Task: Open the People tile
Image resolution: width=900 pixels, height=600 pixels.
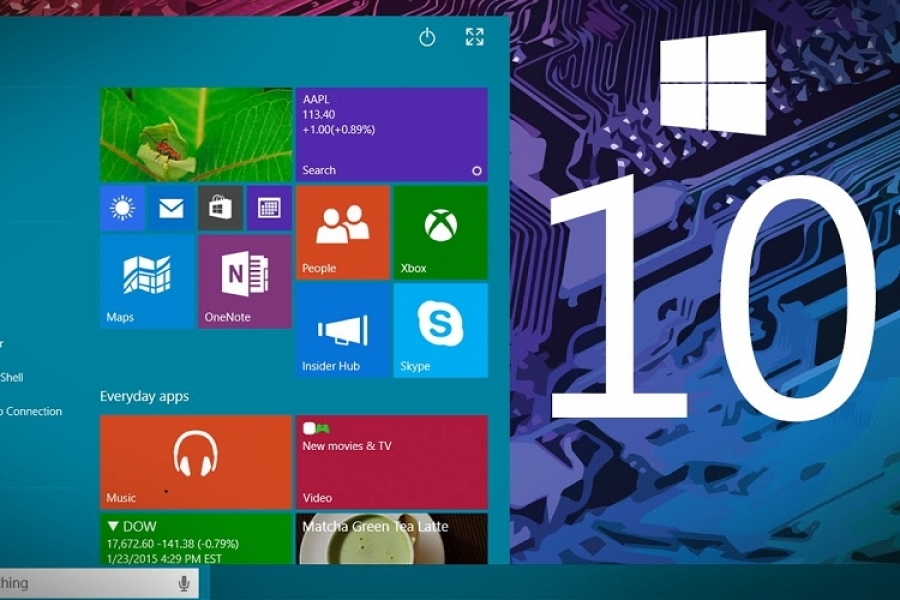Action: pos(343,232)
